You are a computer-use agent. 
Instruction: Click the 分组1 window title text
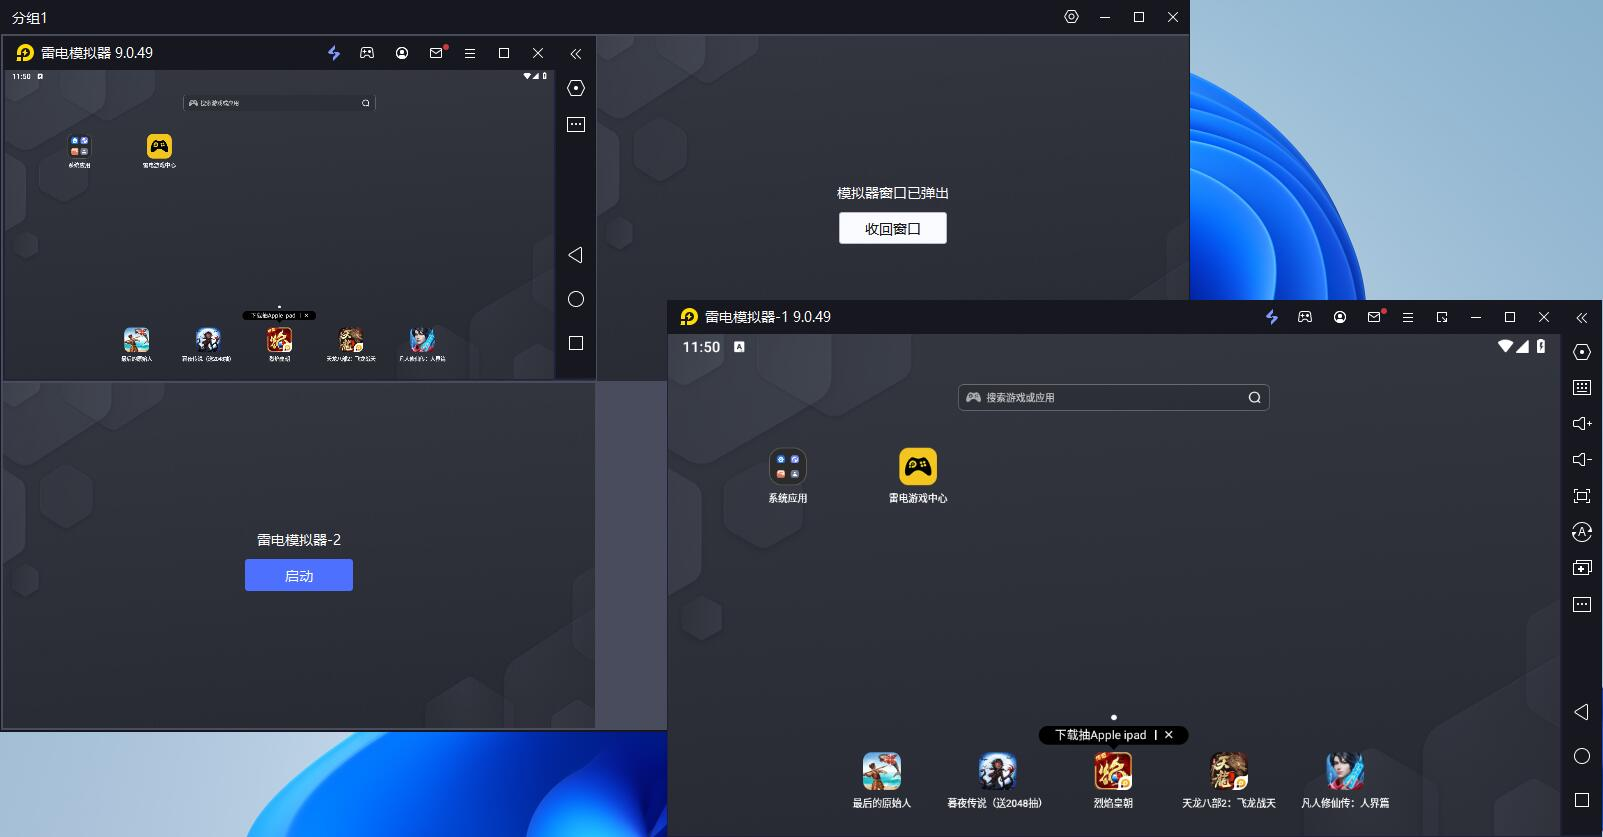click(x=30, y=18)
